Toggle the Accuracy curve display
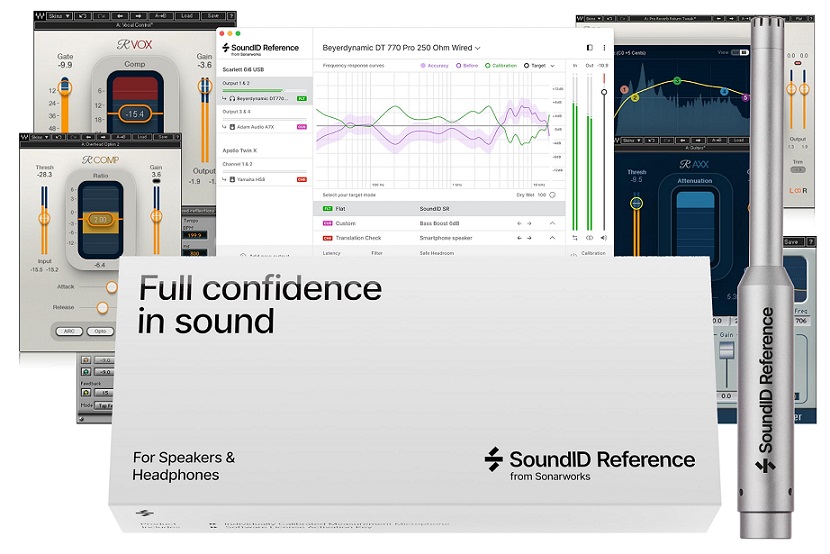Viewport: 830px width, 554px height. [x=434, y=66]
